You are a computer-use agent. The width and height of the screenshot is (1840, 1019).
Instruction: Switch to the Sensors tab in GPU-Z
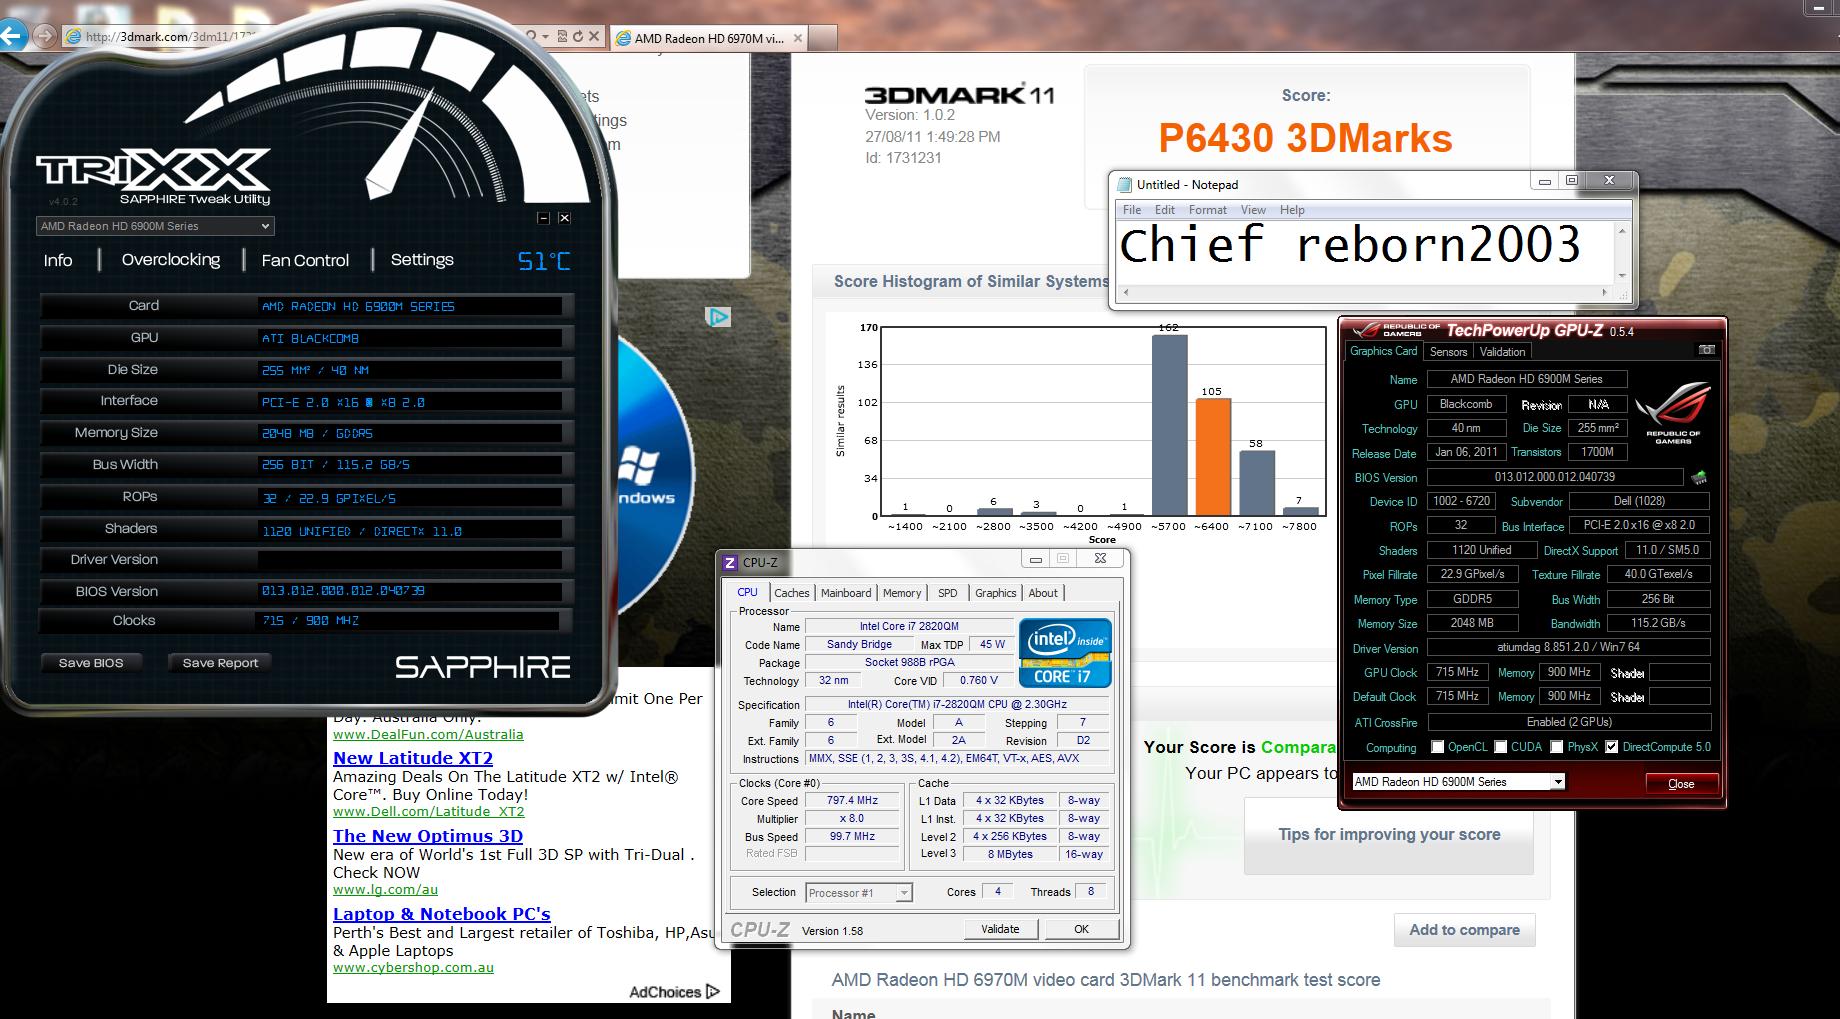pyautogui.click(x=1448, y=352)
